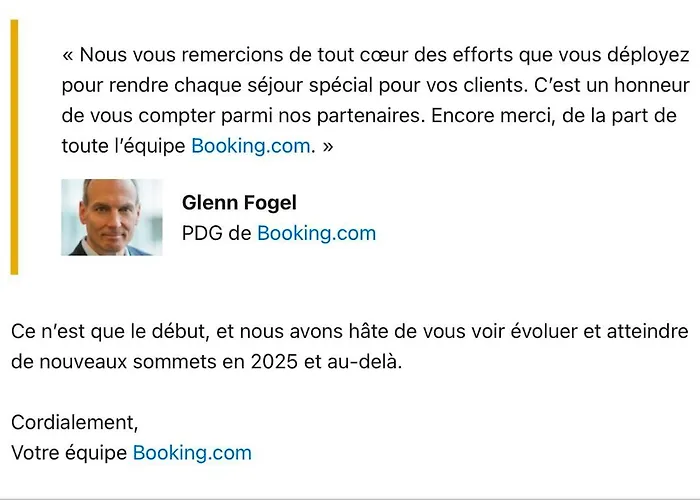Click the 'Ce n'est que le début' sentence

coord(350,332)
